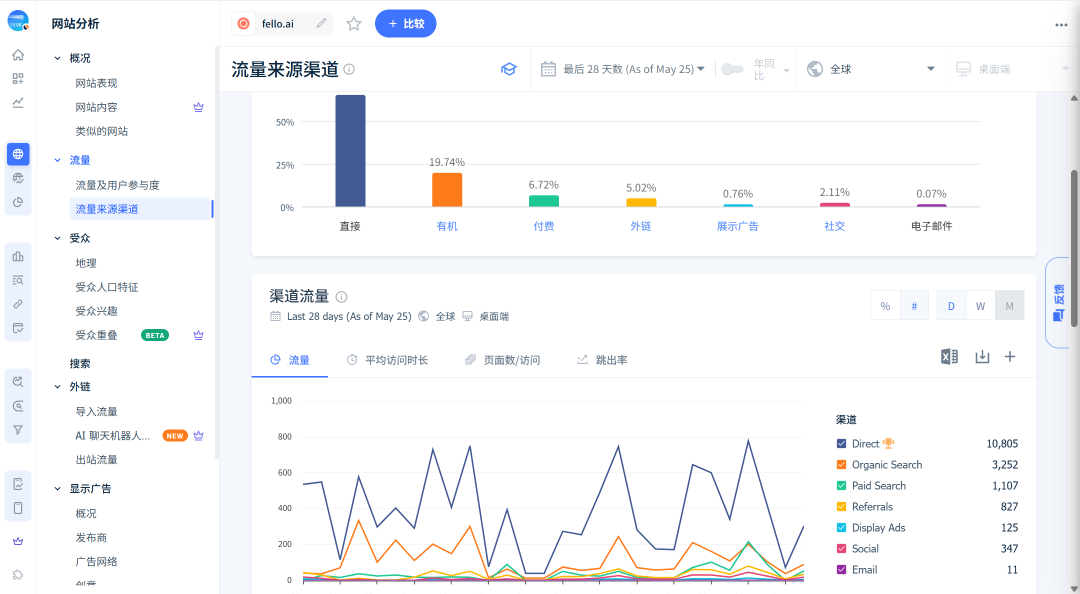Viewport: 1080px width, 594px height.
Task: Open the pie chart icon in left rail
Action: pyautogui.click(x=19, y=202)
